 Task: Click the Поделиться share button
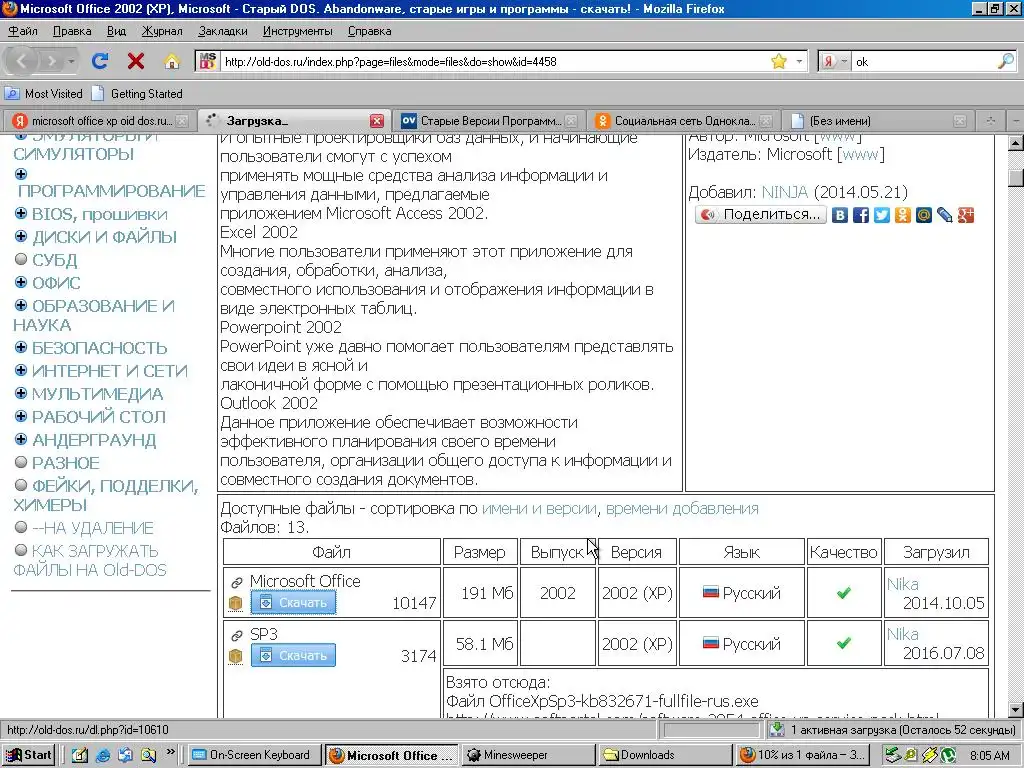[x=761, y=214]
